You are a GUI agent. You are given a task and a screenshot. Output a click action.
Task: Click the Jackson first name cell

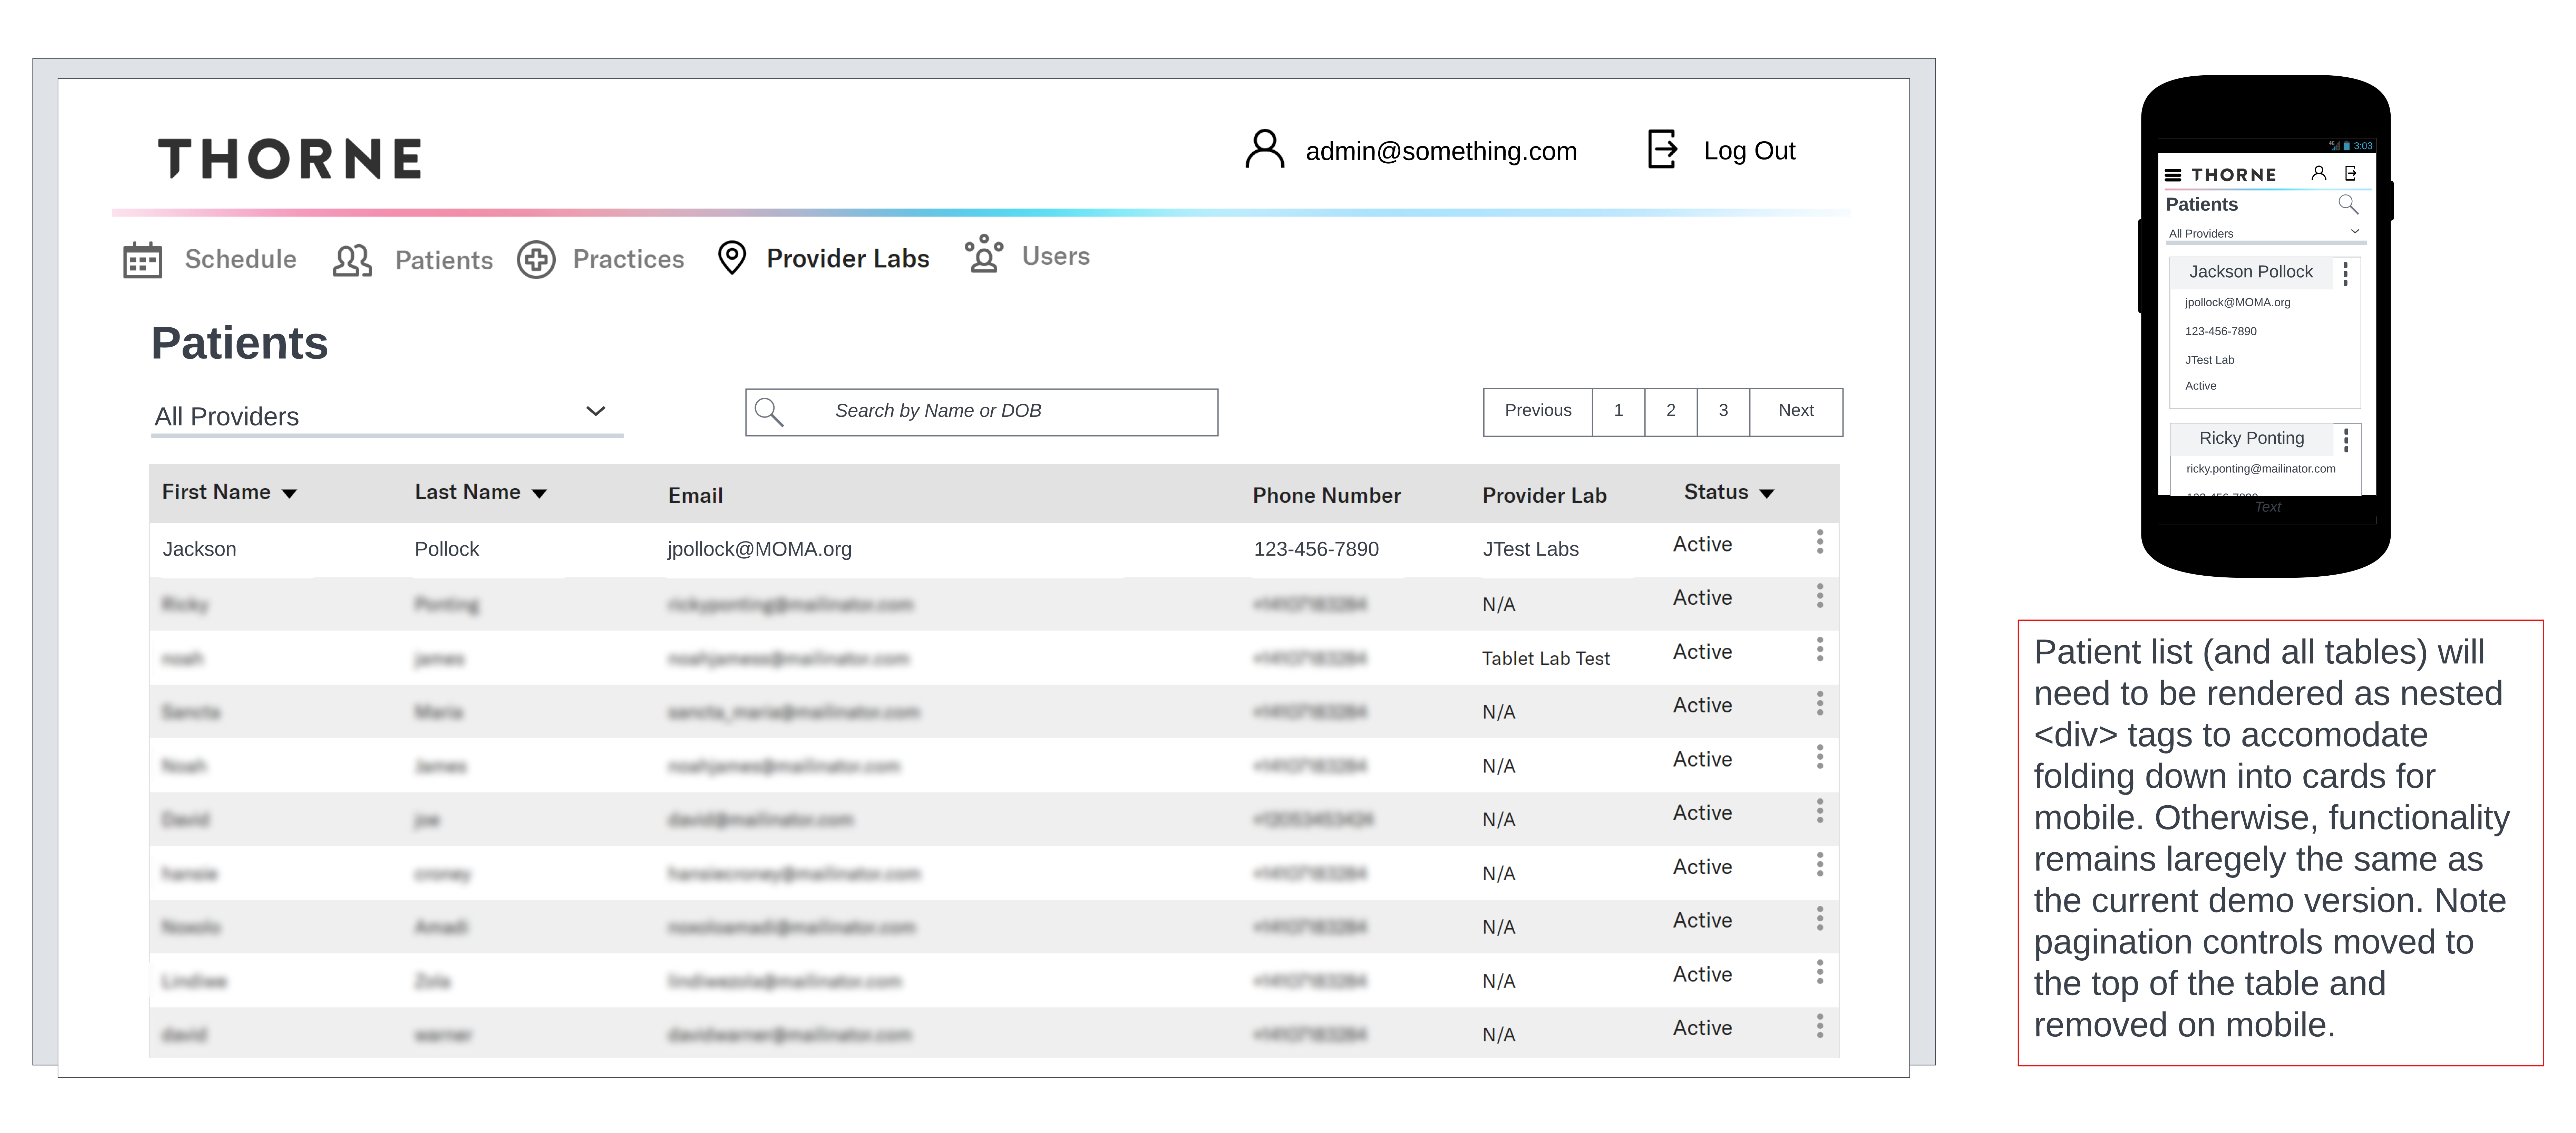click(x=199, y=549)
